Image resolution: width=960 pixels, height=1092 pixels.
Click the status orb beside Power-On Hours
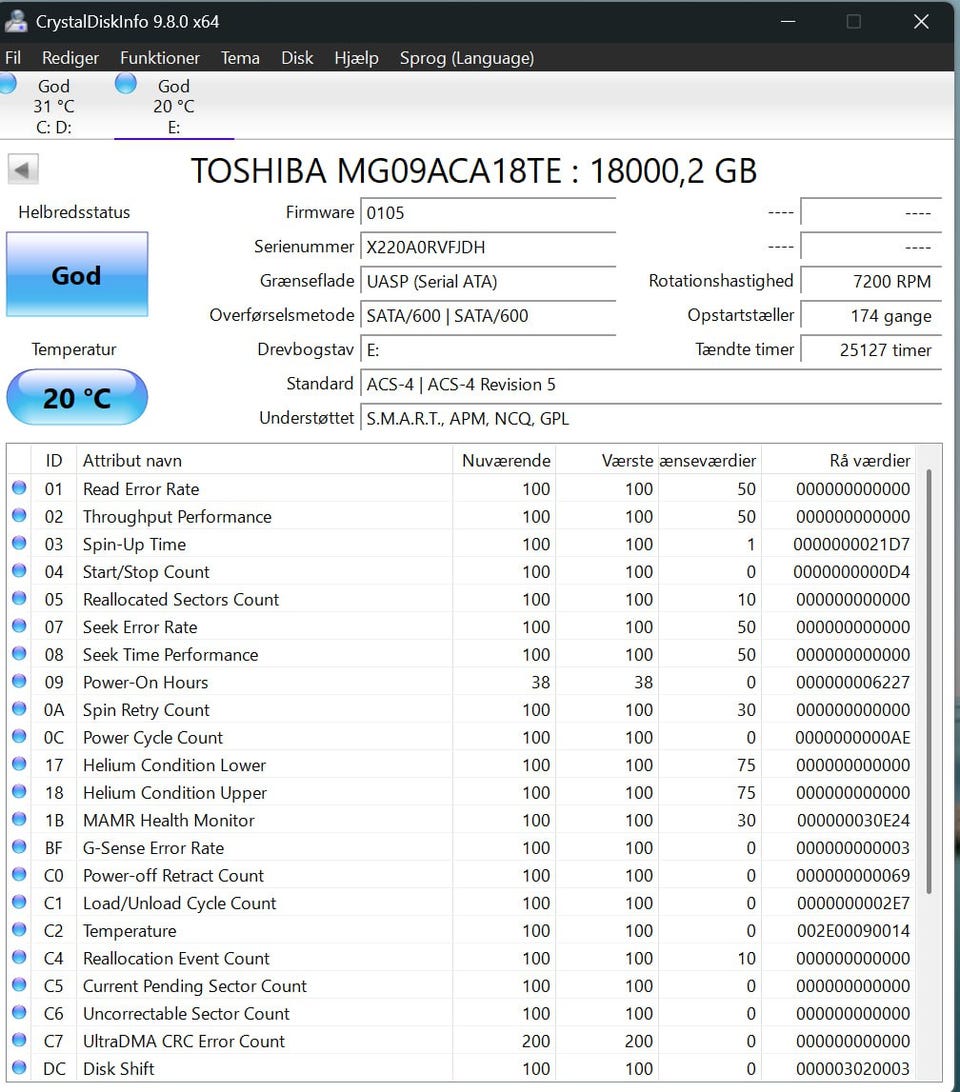pos(19,682)
